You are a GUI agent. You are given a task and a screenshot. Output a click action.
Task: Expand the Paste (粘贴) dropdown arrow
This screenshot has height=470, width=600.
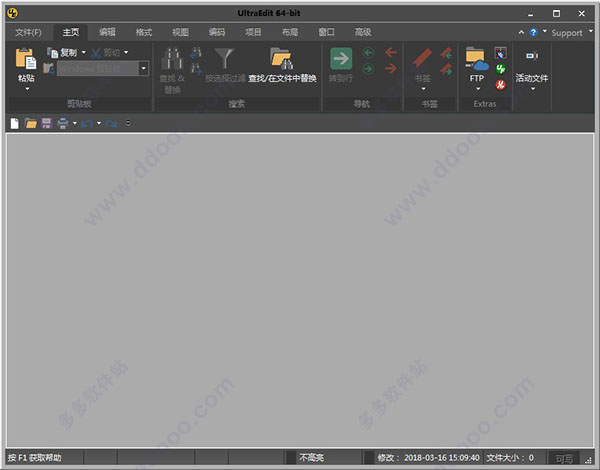[27, 89]
